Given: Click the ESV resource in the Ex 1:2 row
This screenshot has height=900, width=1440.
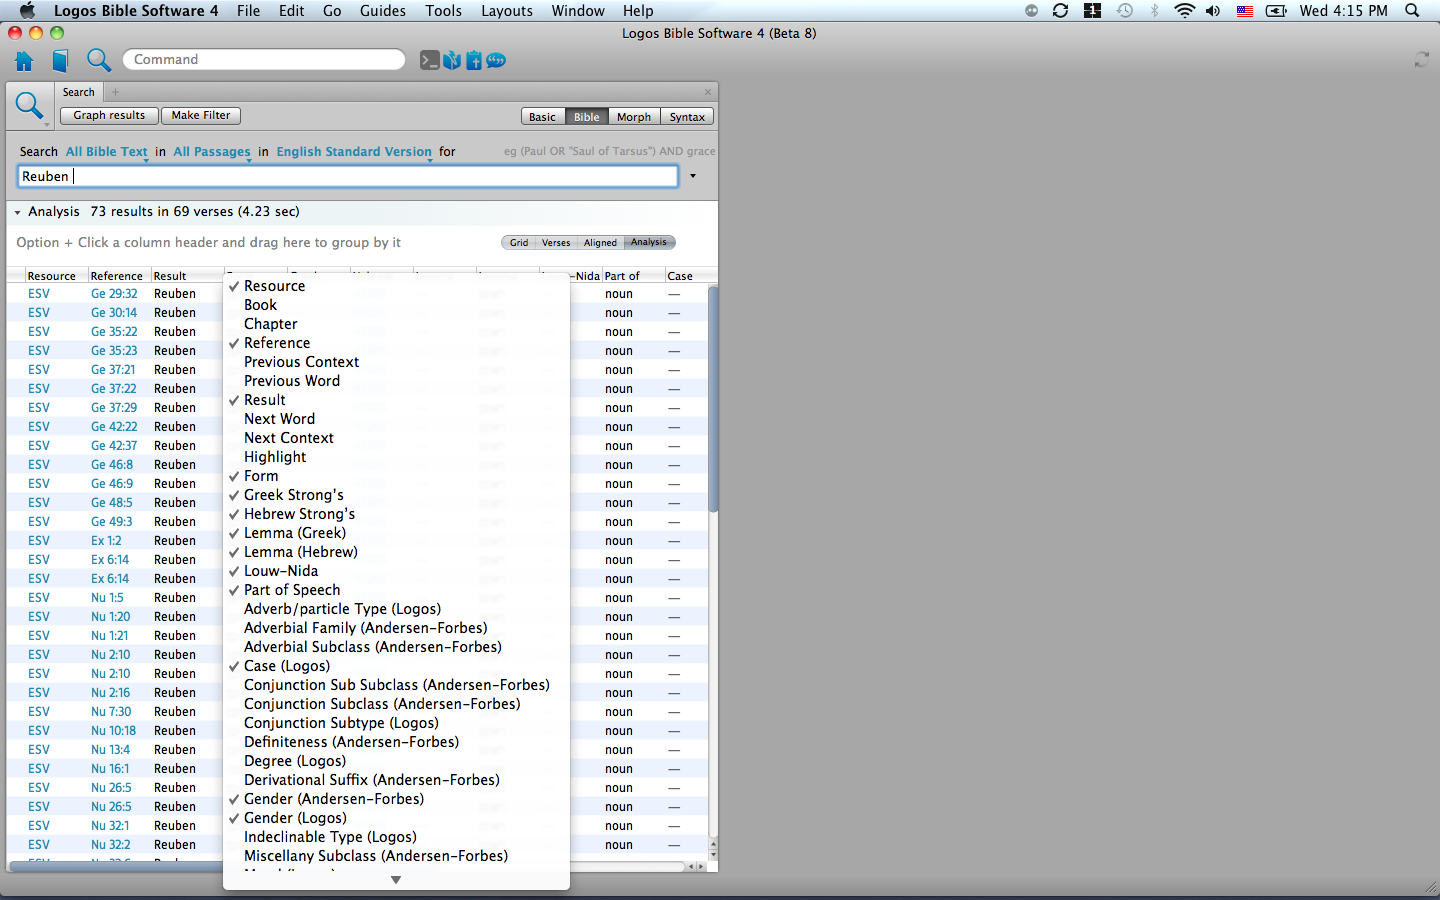Looking at the screenshot, I should click(39, 541).
